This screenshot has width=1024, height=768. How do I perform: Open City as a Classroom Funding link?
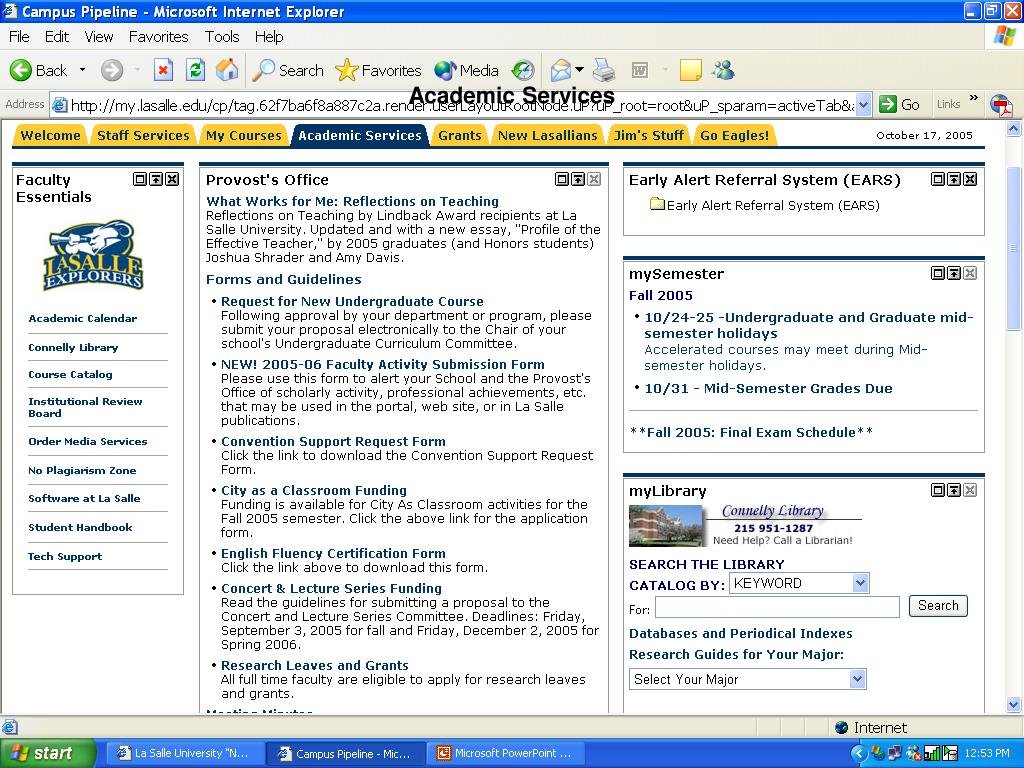point(313,490)
